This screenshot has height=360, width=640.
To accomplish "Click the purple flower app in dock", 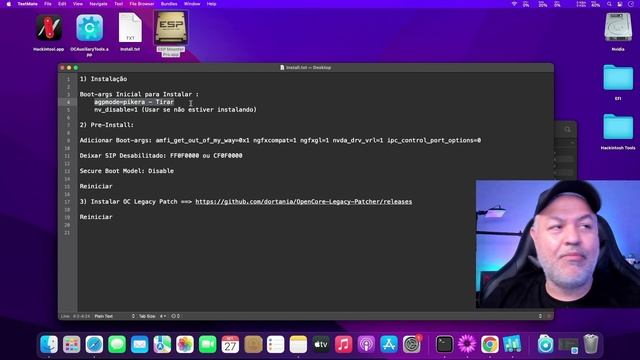I will (467, 344).
